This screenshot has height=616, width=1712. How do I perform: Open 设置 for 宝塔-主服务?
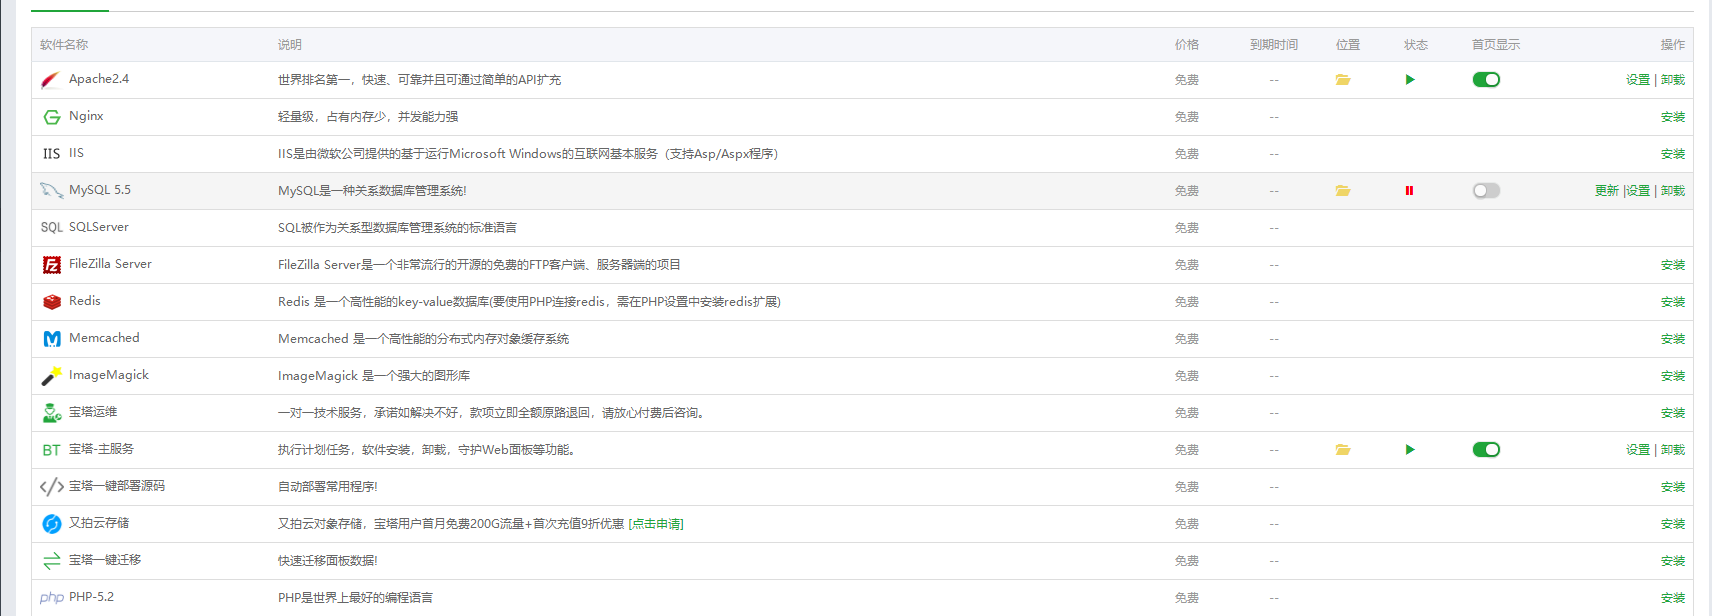coord(1638,450)
